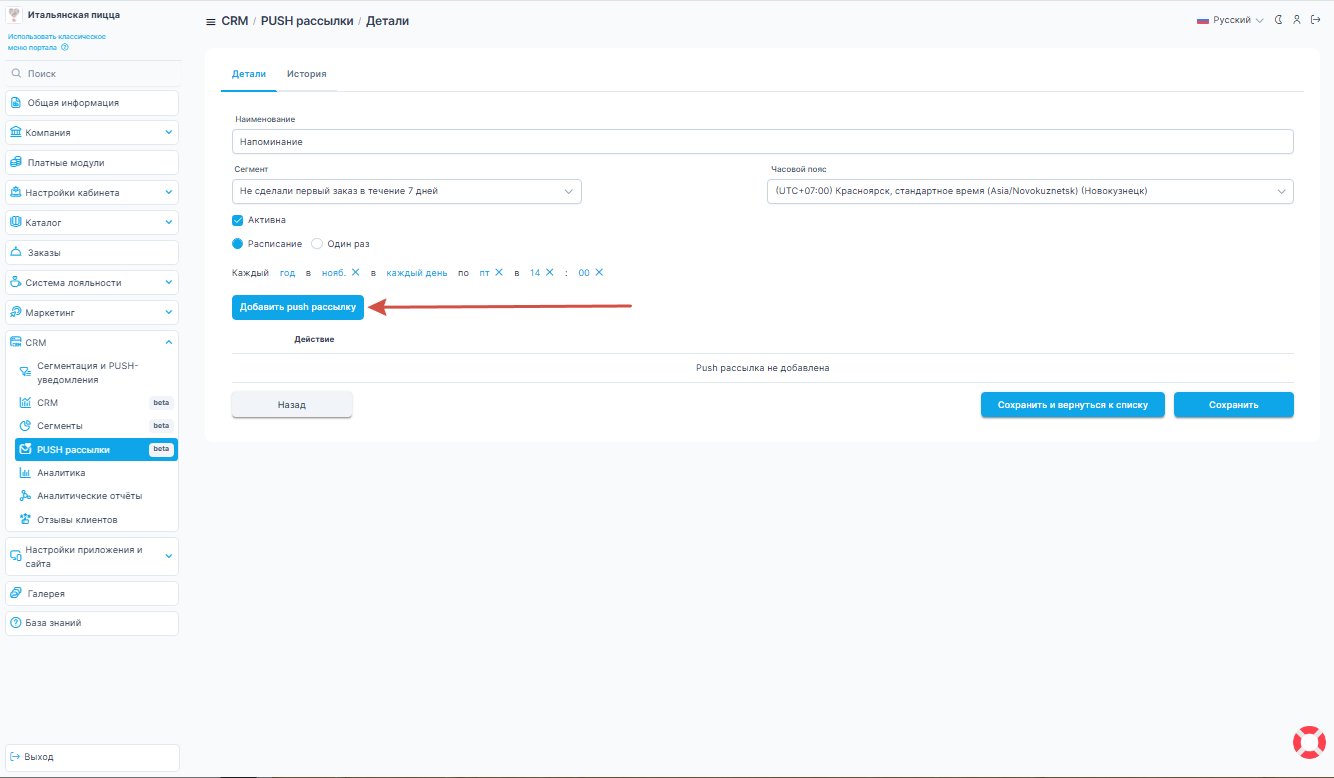Open the CRM beta subsection

tap(96, 403)
